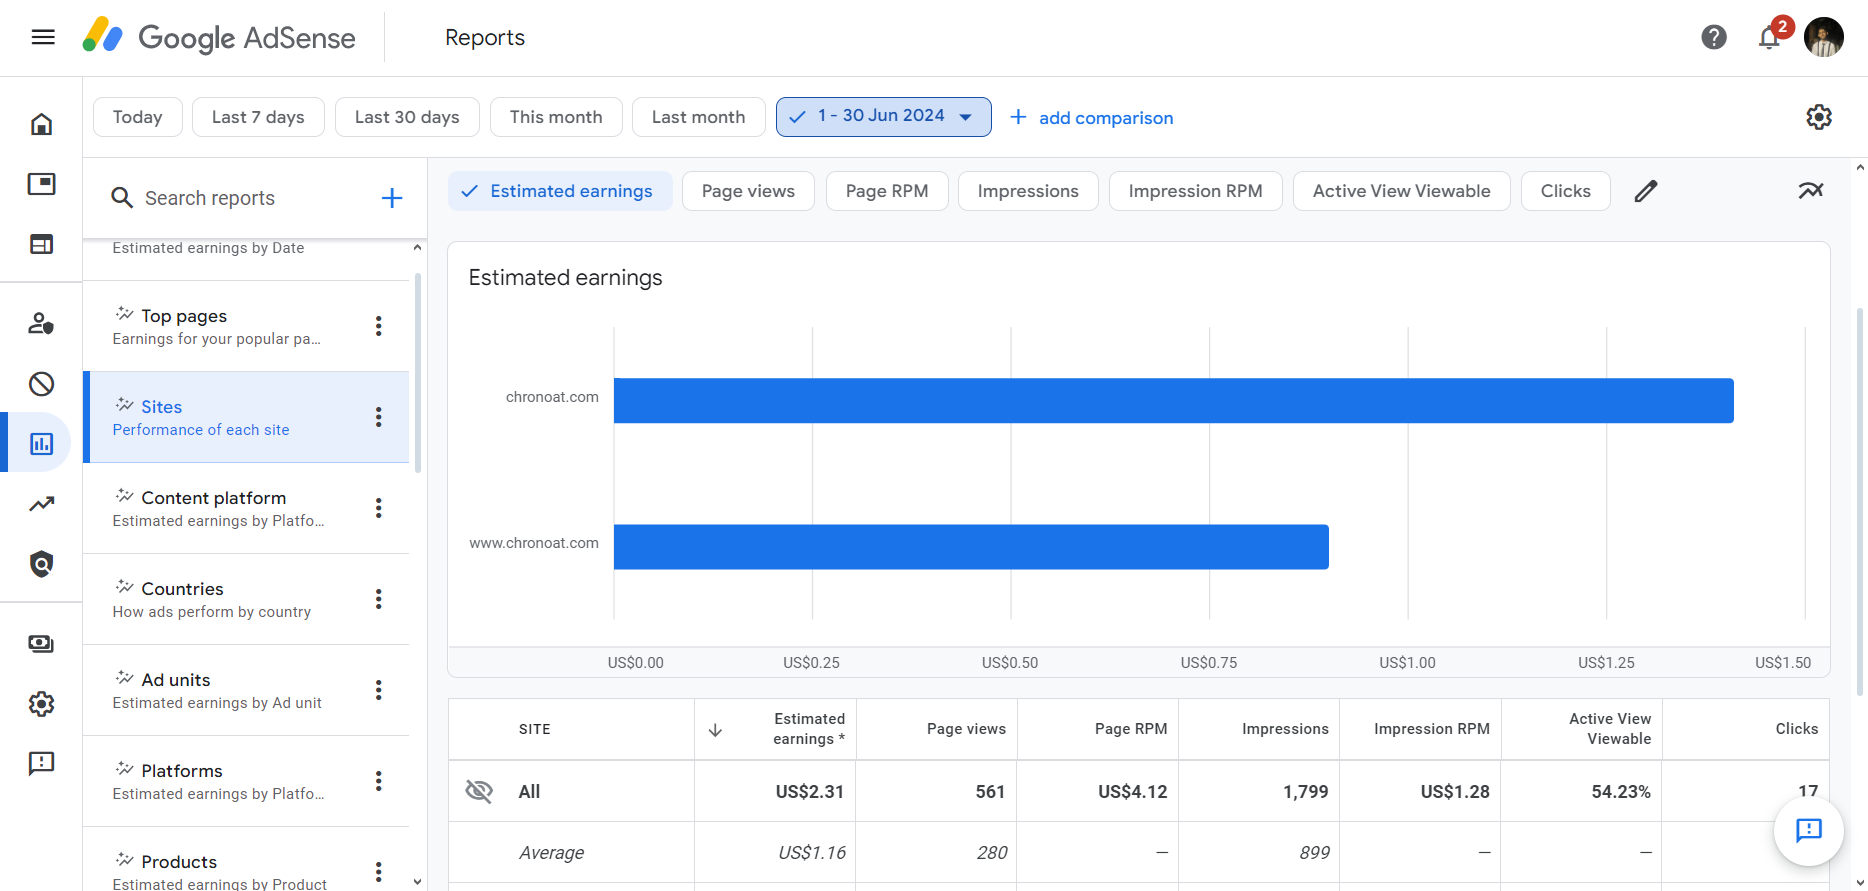Click the Google AdSense logo
This screenshot has height=891, width=1868.
[x=219, y=37]
